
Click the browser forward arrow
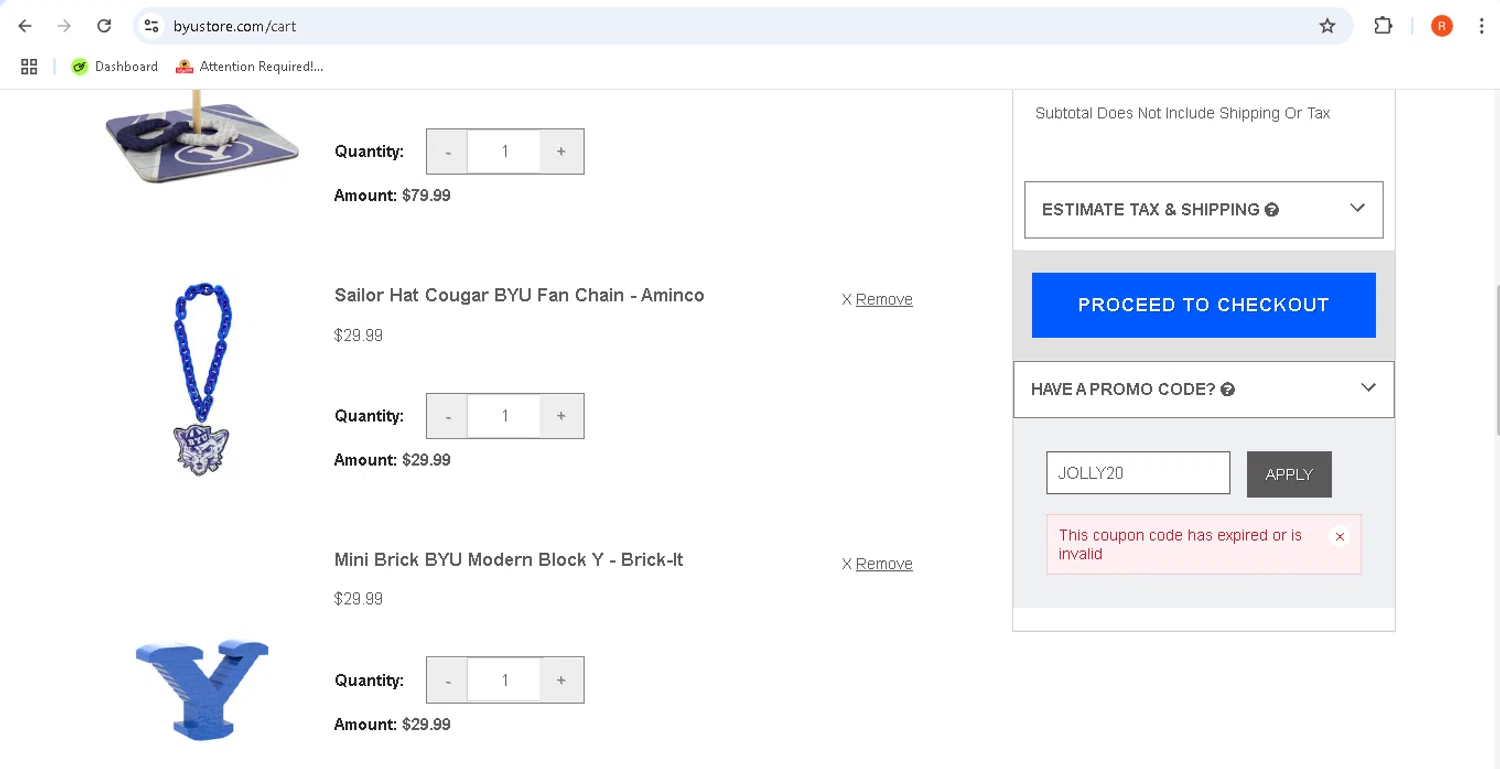coord(64,26)
